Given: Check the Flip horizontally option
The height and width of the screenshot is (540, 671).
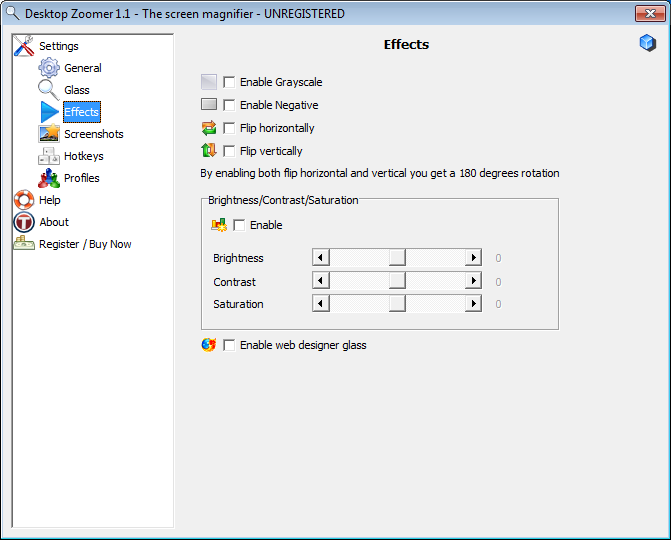Looking at the screenshot, I should click(x=230, y=128).
